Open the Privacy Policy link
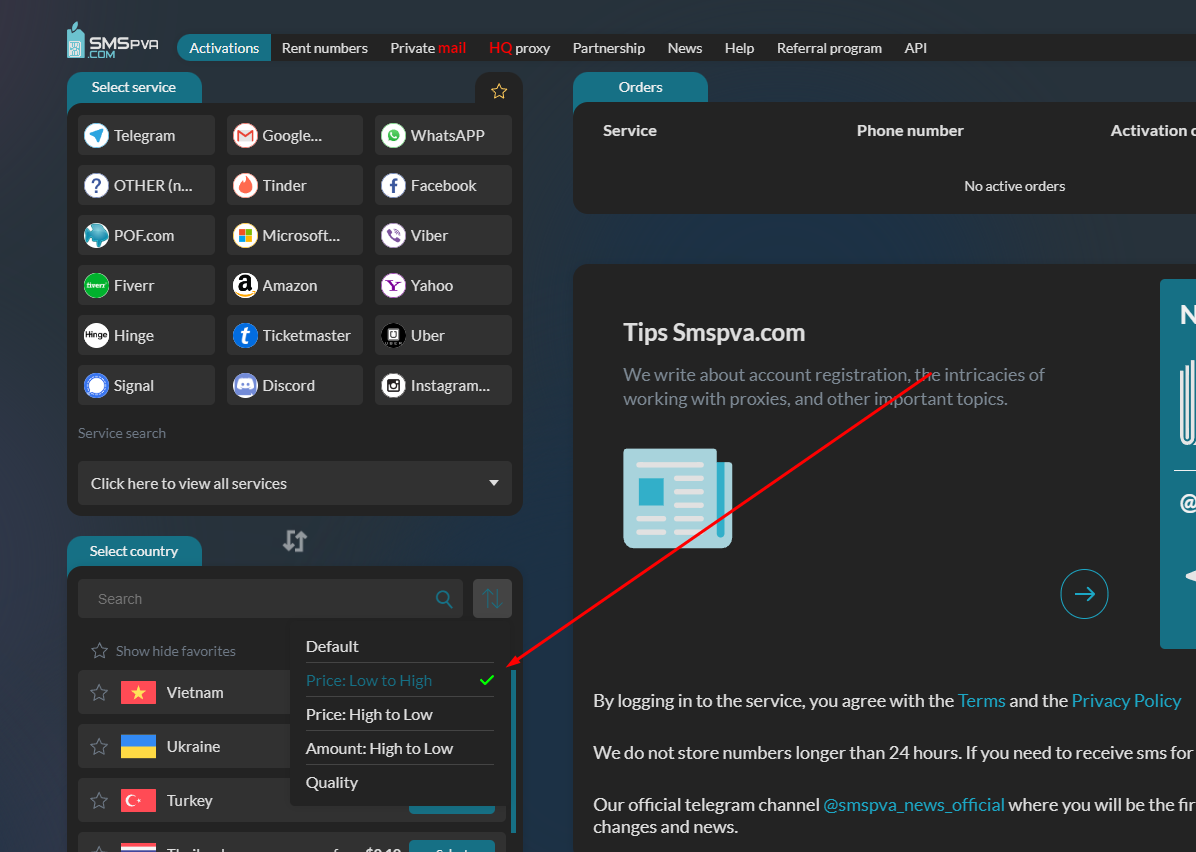This screenshot has height=852, width=1196. tap(1126, 700)
